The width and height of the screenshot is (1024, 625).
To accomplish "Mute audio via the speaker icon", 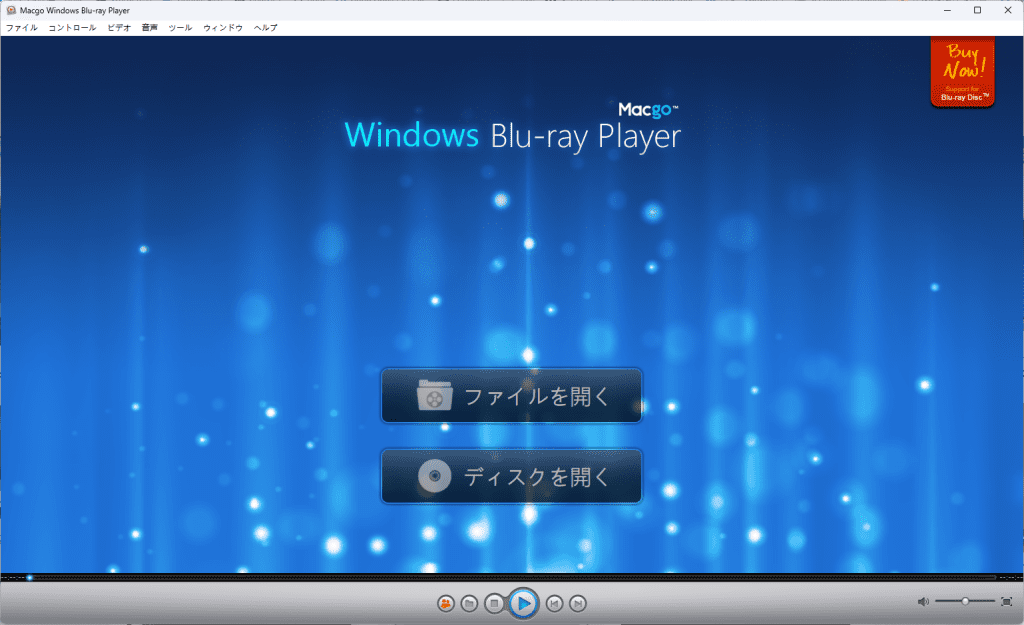I will tap(923, 601).
